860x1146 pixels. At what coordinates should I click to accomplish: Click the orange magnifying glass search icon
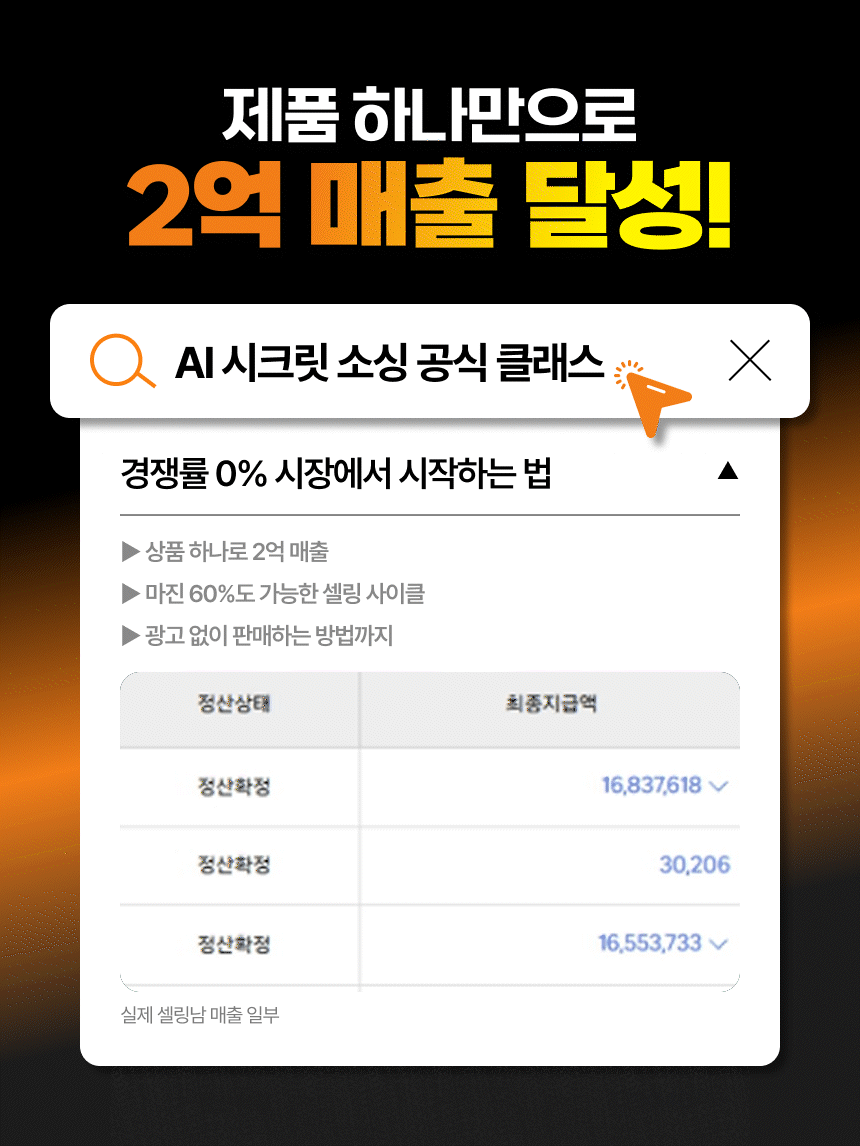pyautogui.click(x=122, y=360)
